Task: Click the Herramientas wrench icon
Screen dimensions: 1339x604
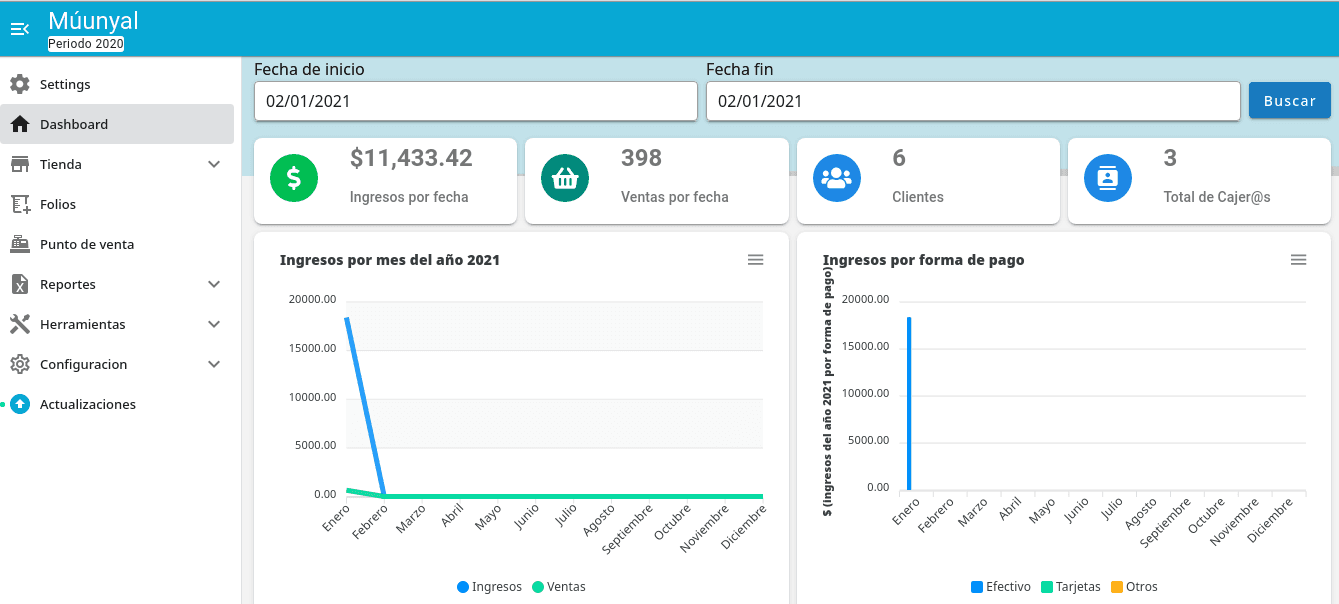Action: coord(20,324)
